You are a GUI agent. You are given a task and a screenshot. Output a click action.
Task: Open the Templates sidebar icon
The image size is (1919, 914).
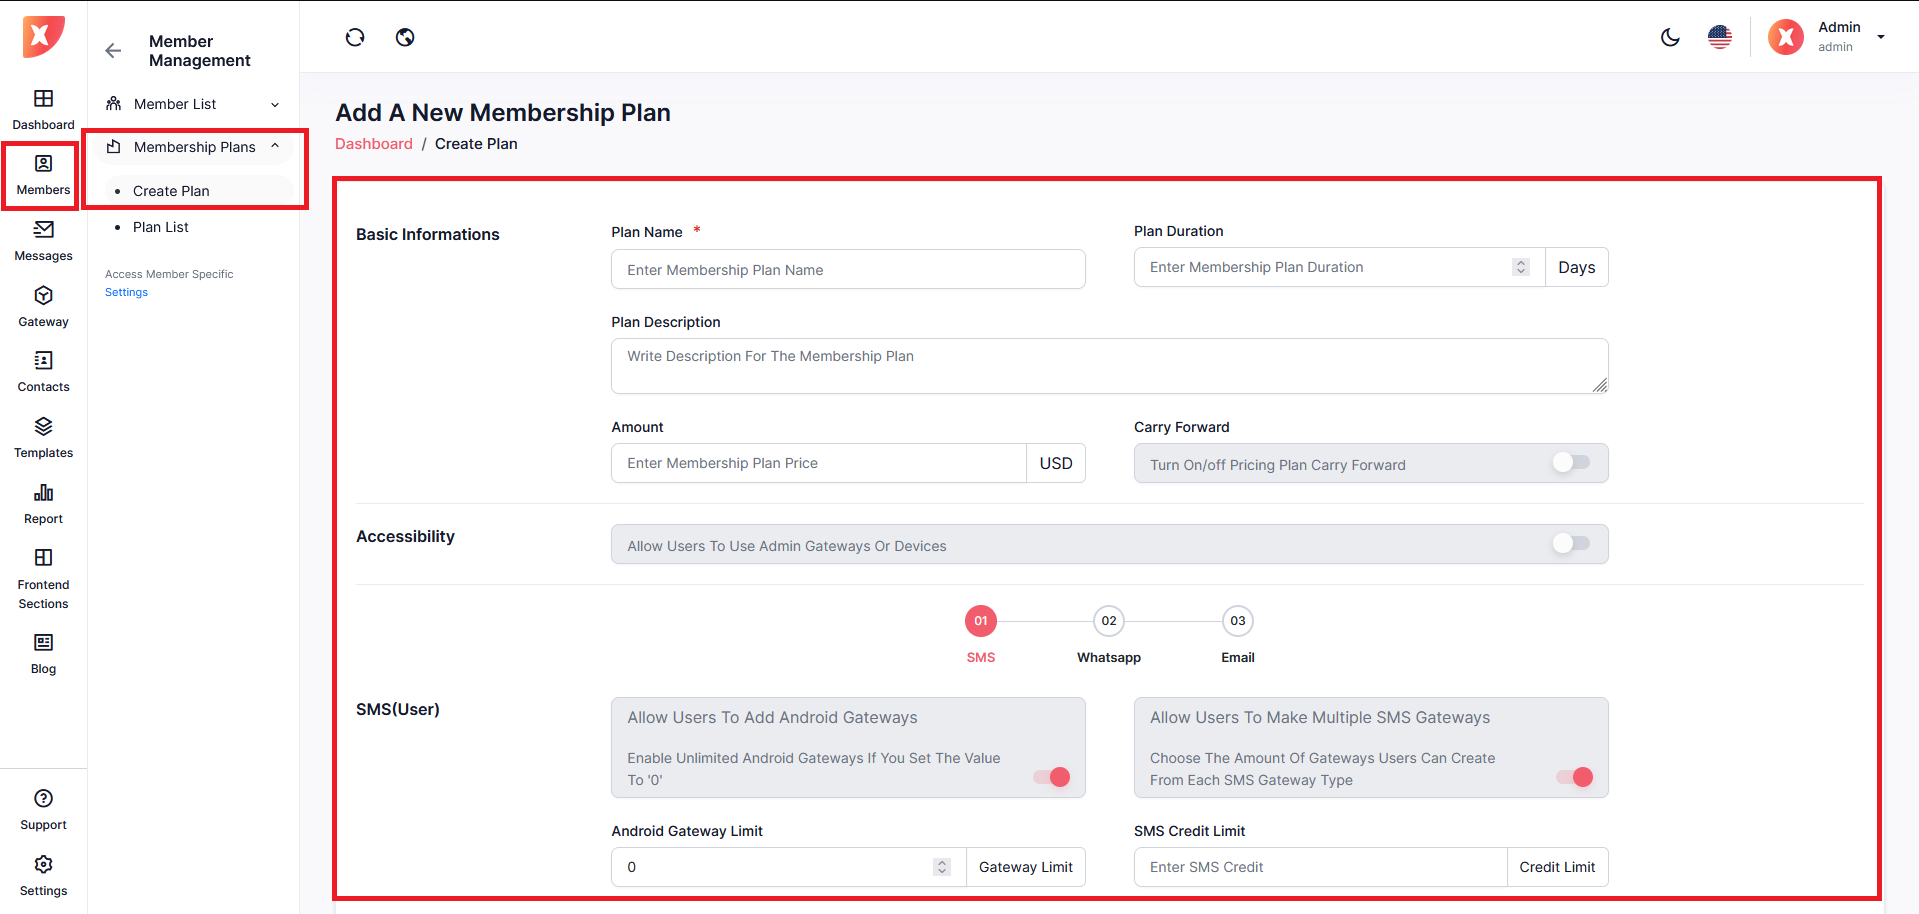(43, 437)
